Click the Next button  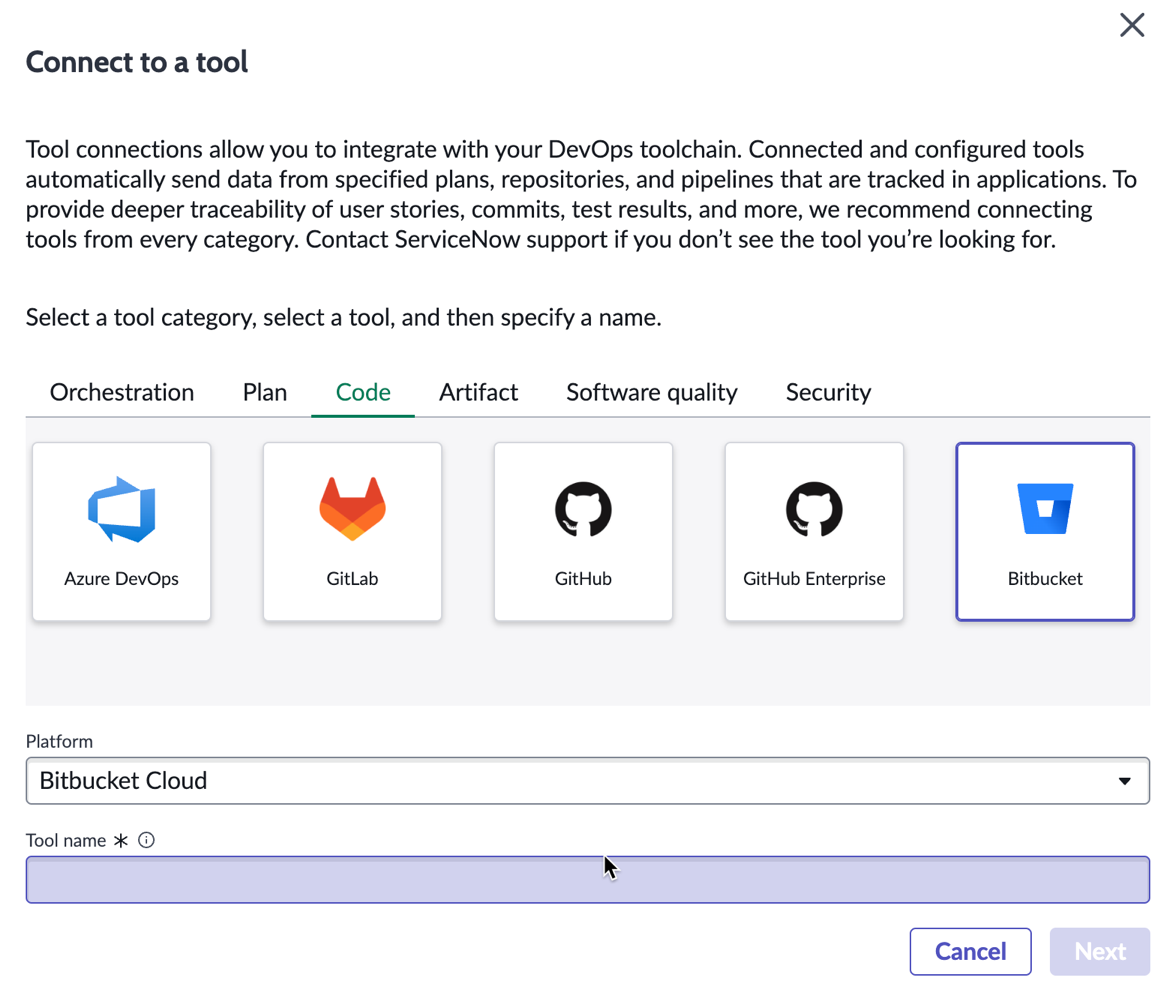coord(1100,952)
